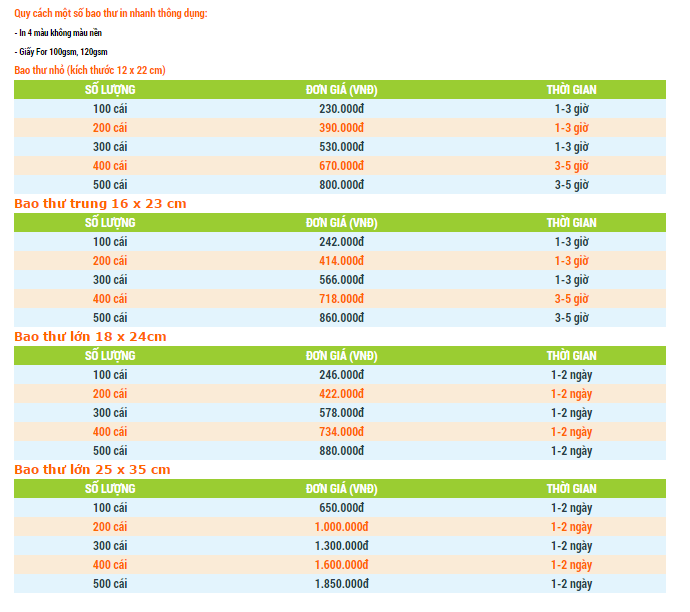690x612 pixels.
Task: Select the price 1.600.000đ
Action: (x=342, y=564)
